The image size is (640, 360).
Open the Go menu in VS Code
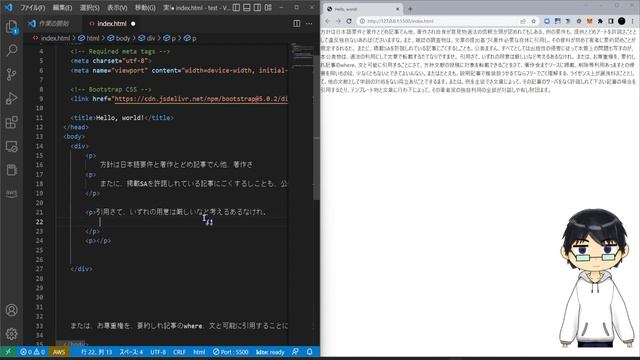click(145, 8)
